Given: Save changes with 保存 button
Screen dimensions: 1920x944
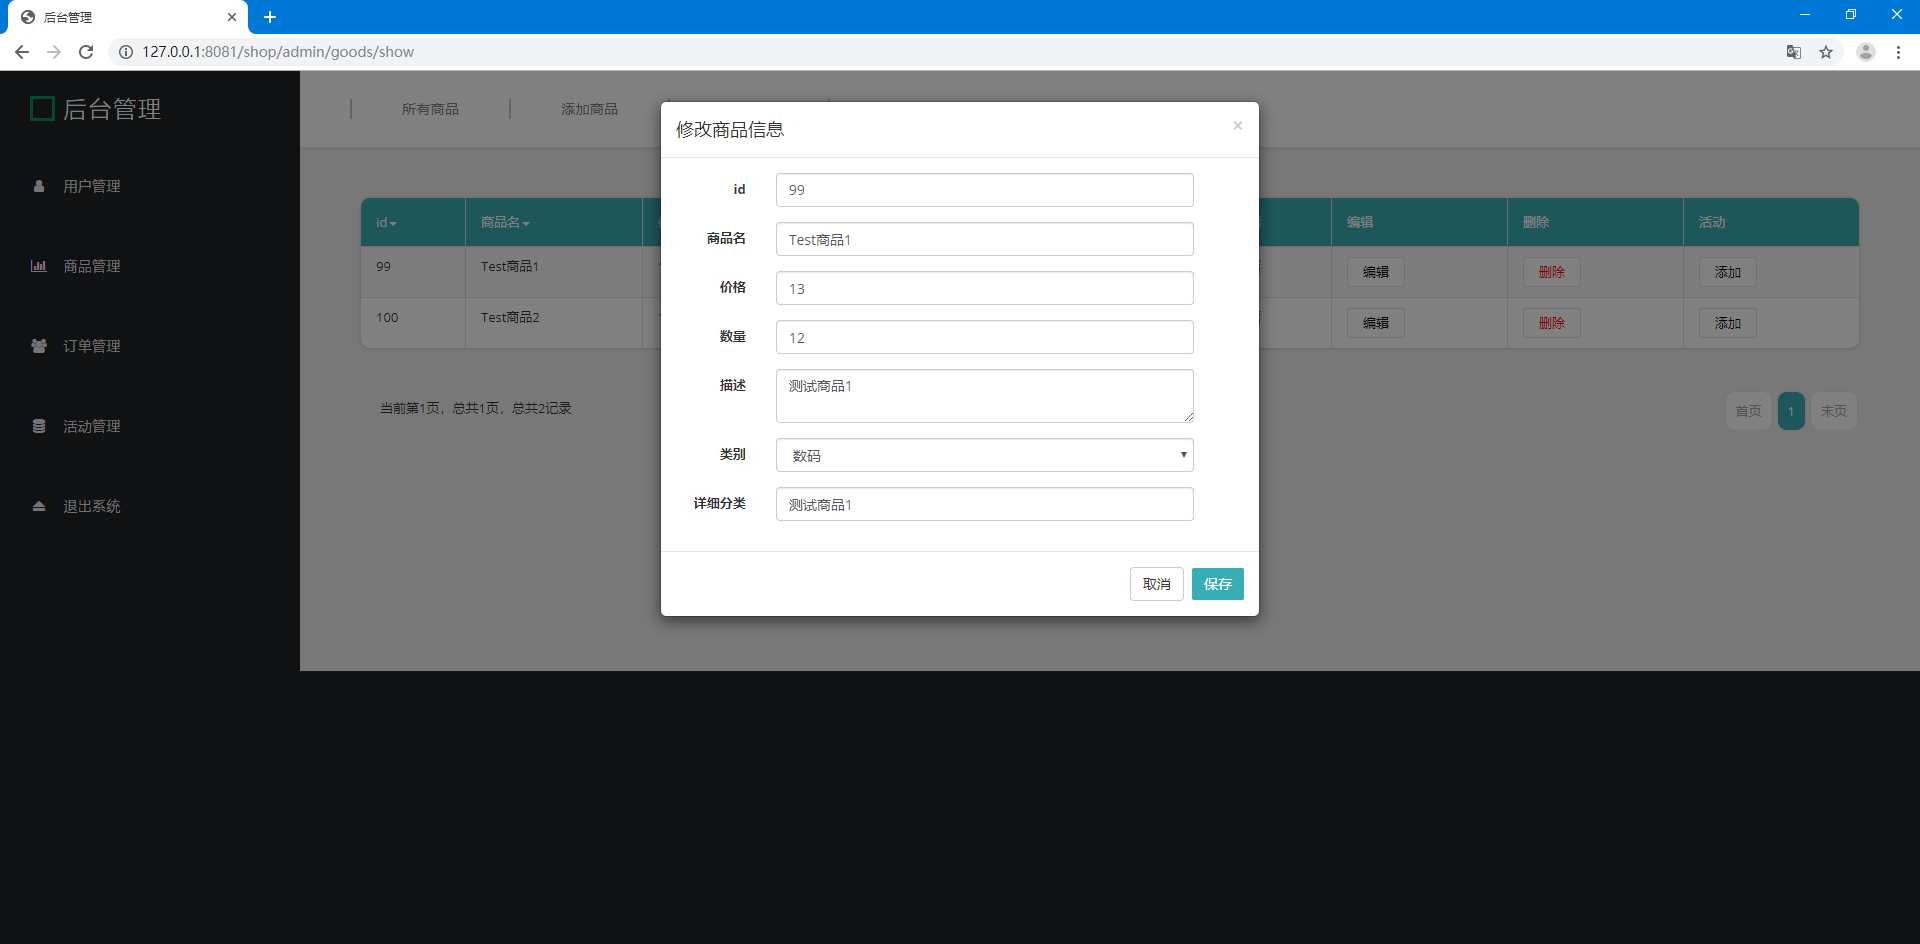Looking at the screenshot, I should tap(1218, 584).
